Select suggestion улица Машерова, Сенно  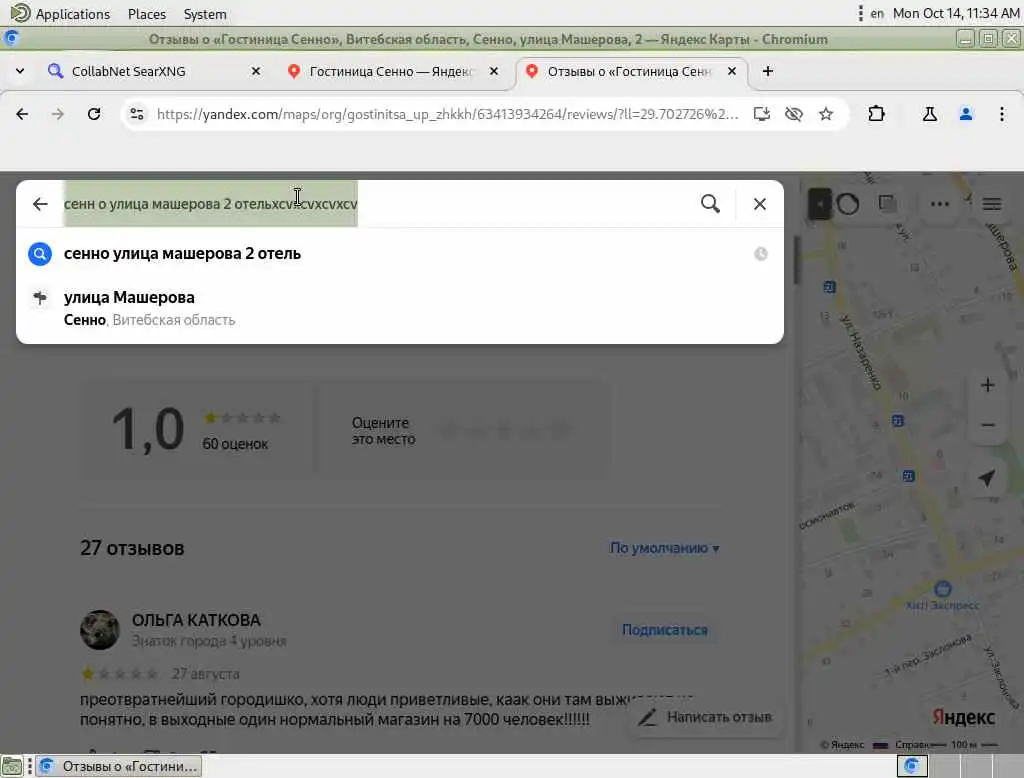400,308
